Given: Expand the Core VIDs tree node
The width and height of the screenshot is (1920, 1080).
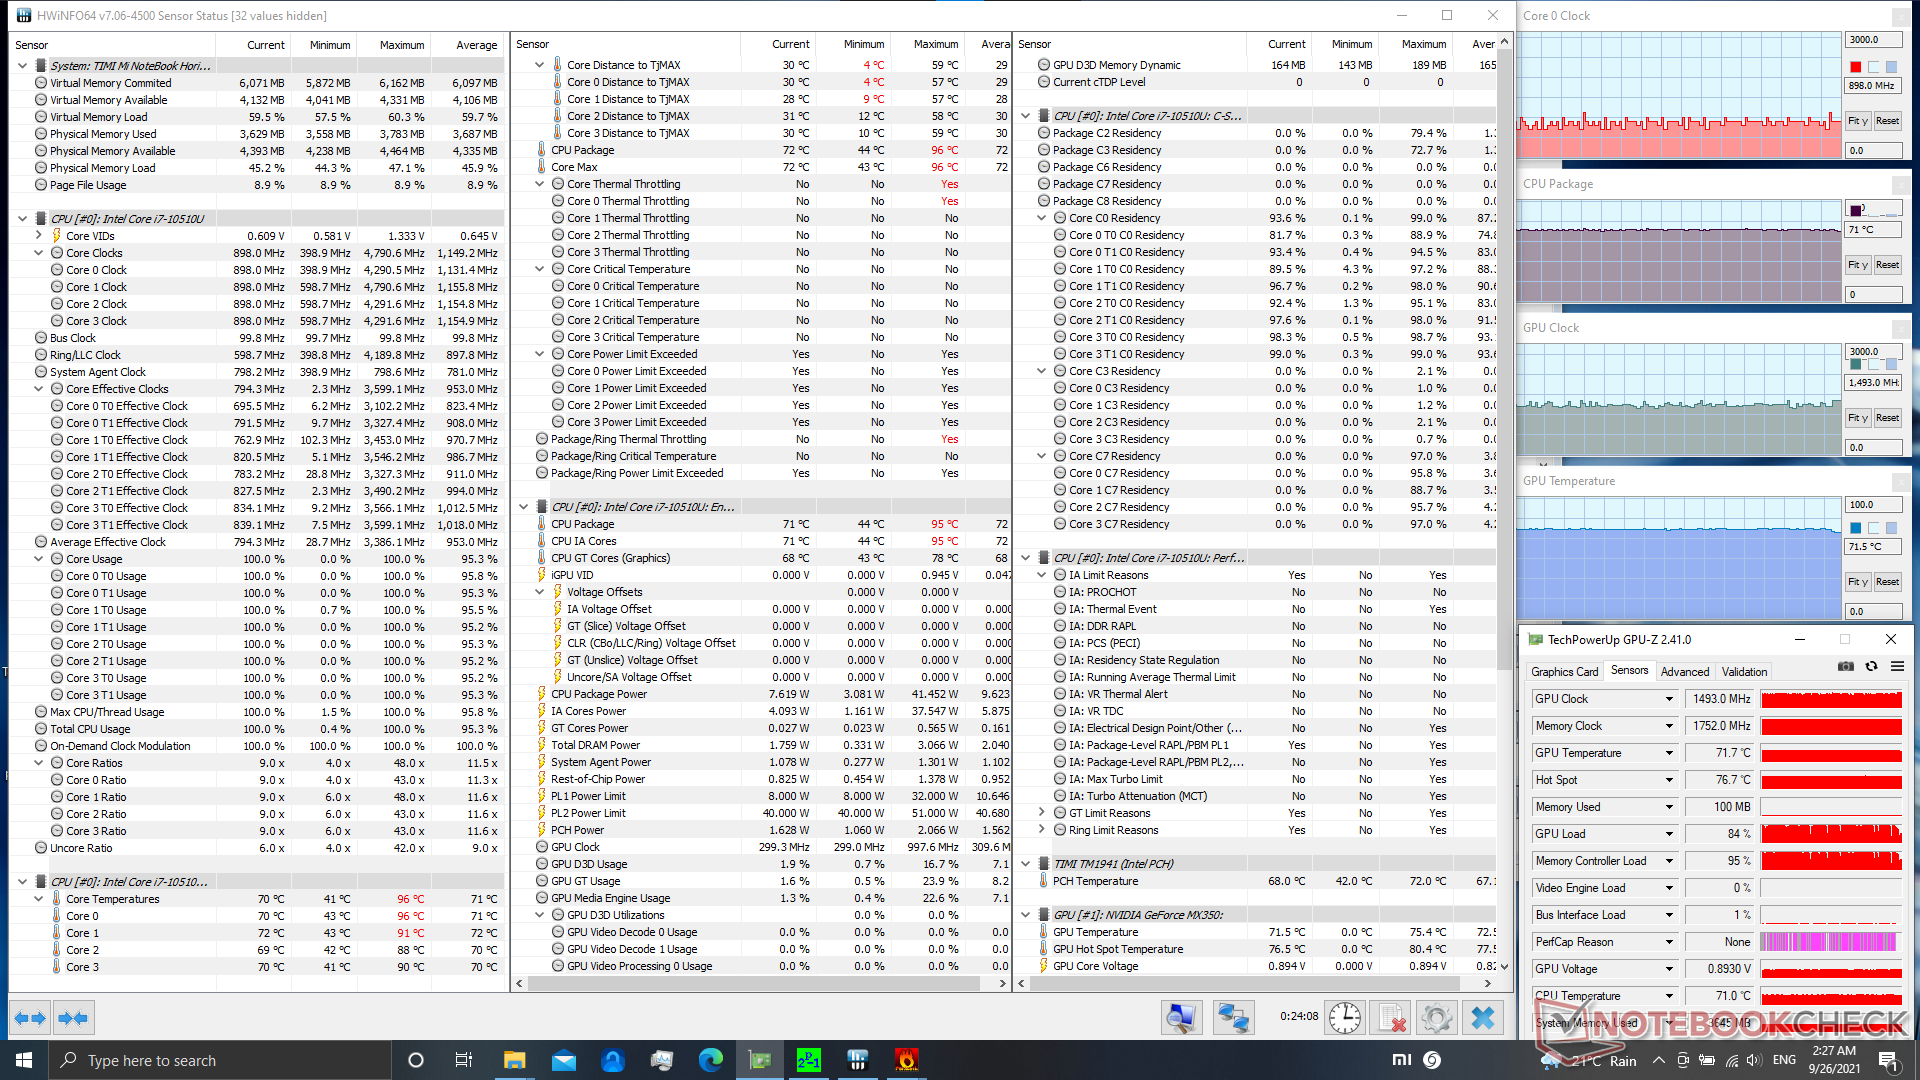Looking at the screenshot, I should pyautogui.click(x=39, y=236).
